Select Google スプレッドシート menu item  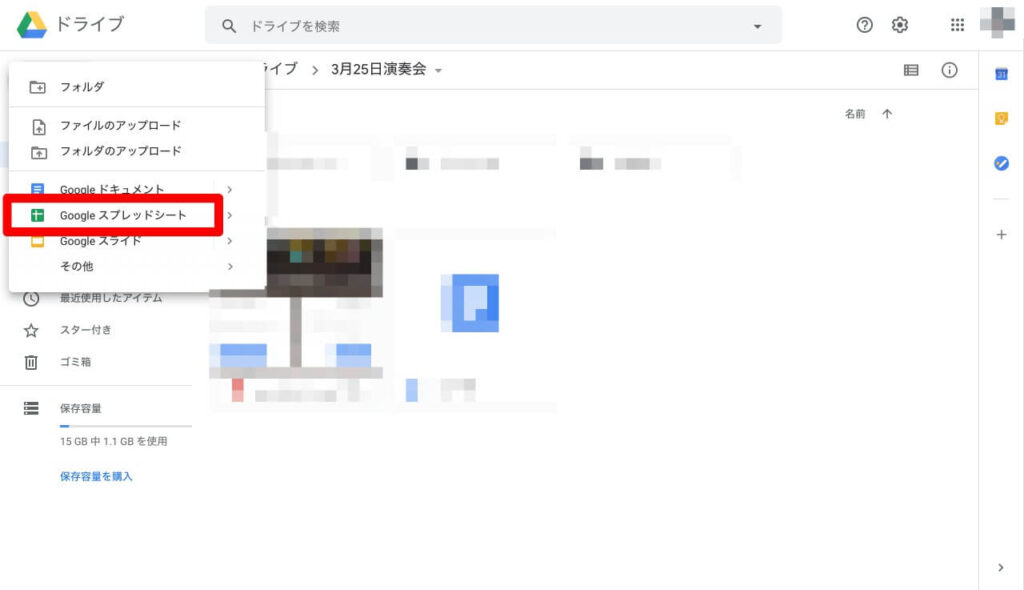click(136, 215)
